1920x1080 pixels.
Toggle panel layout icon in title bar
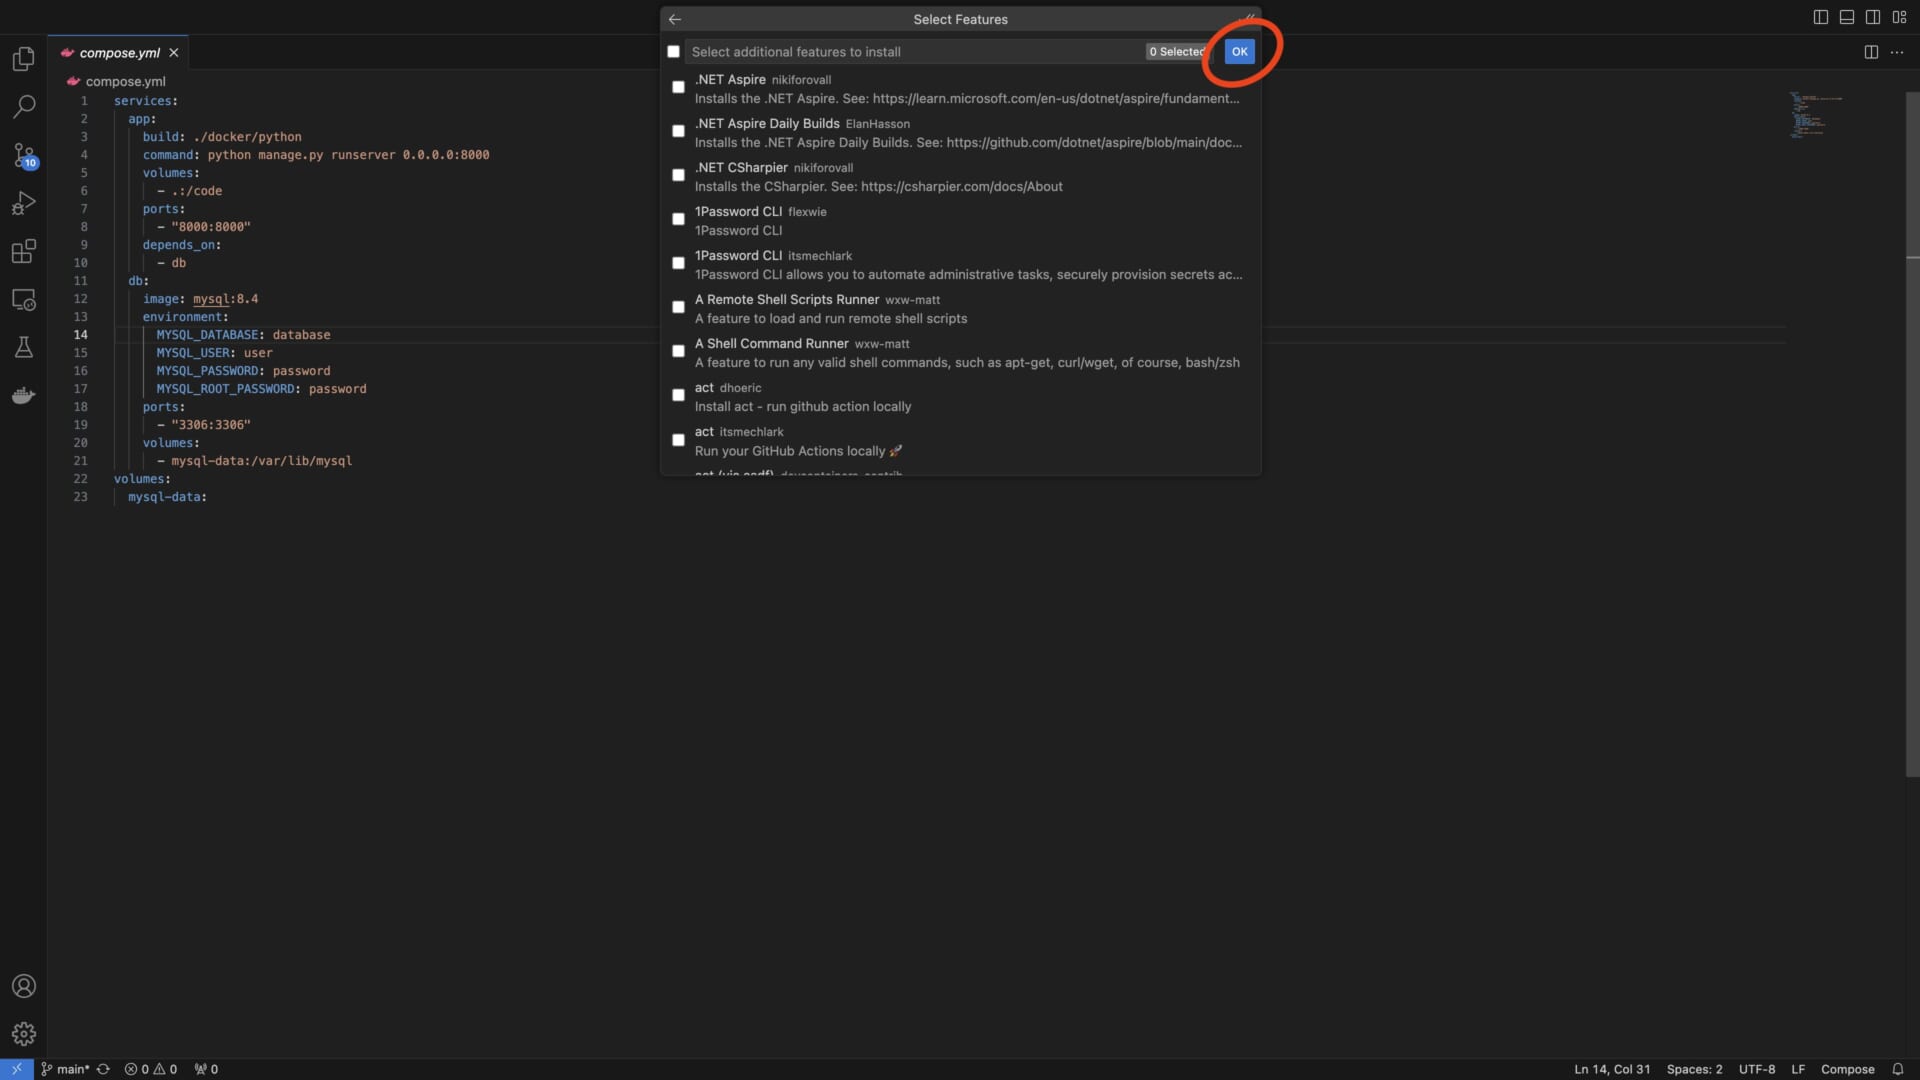[x=1846, y=17]
